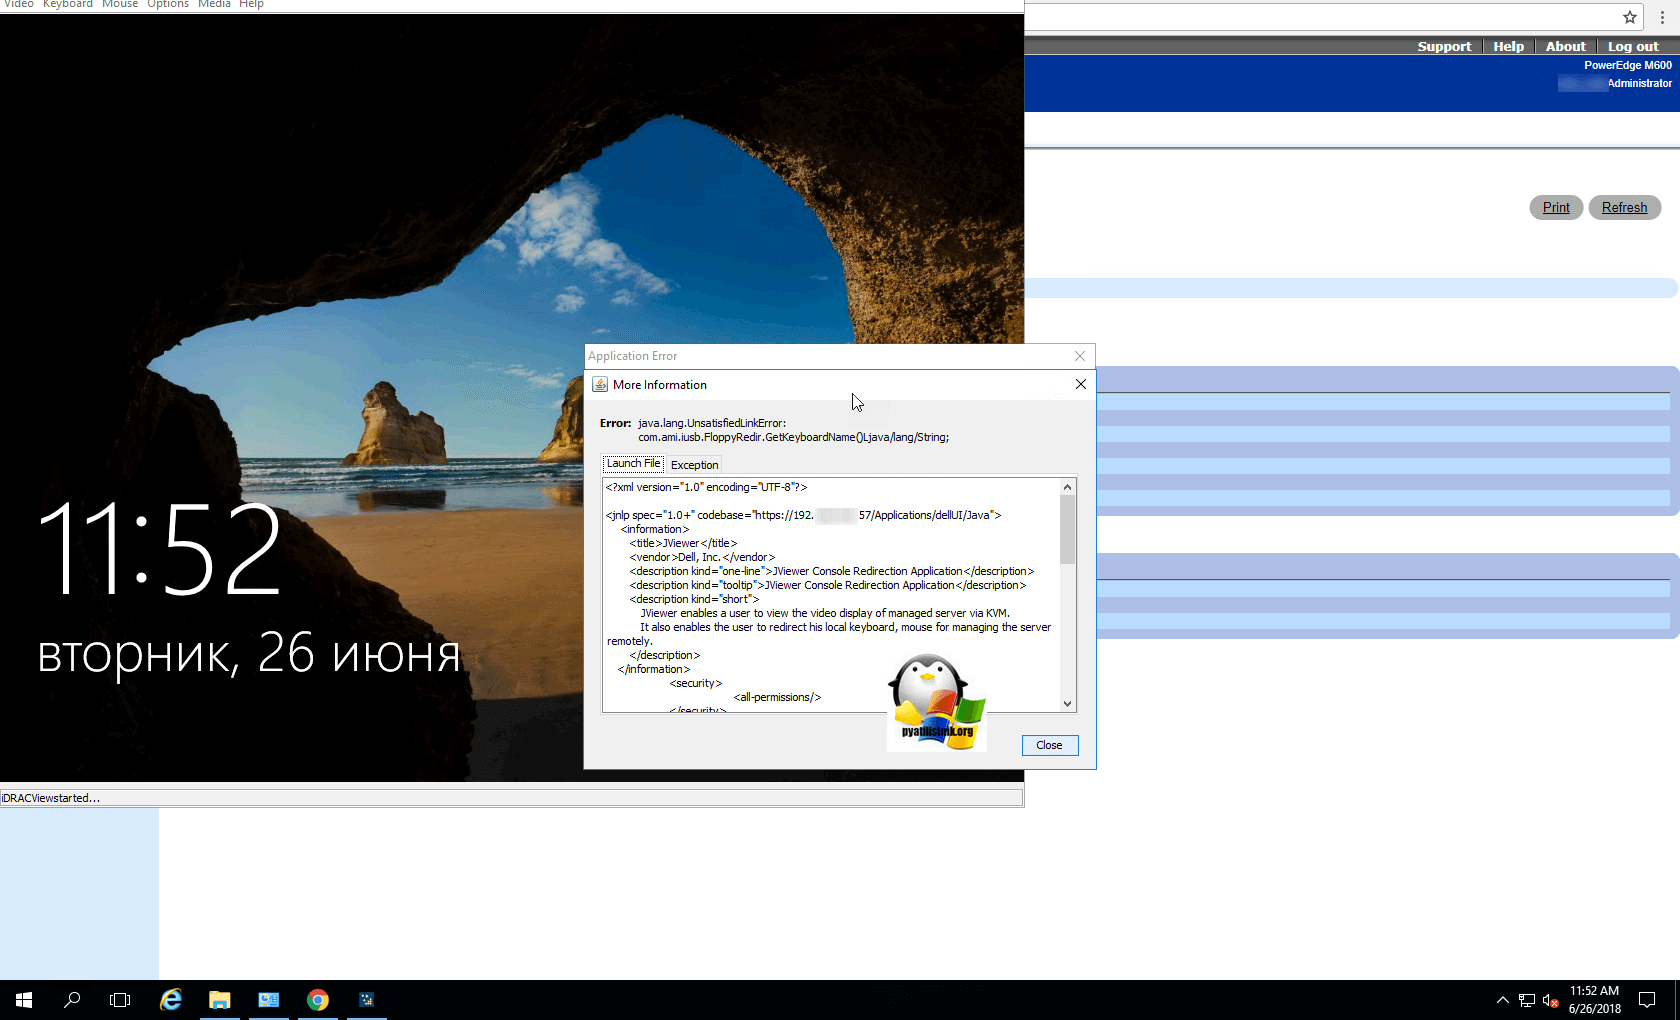
Task: Click the Log out link
Action: pyautogui.click(x=1632, y=47)
